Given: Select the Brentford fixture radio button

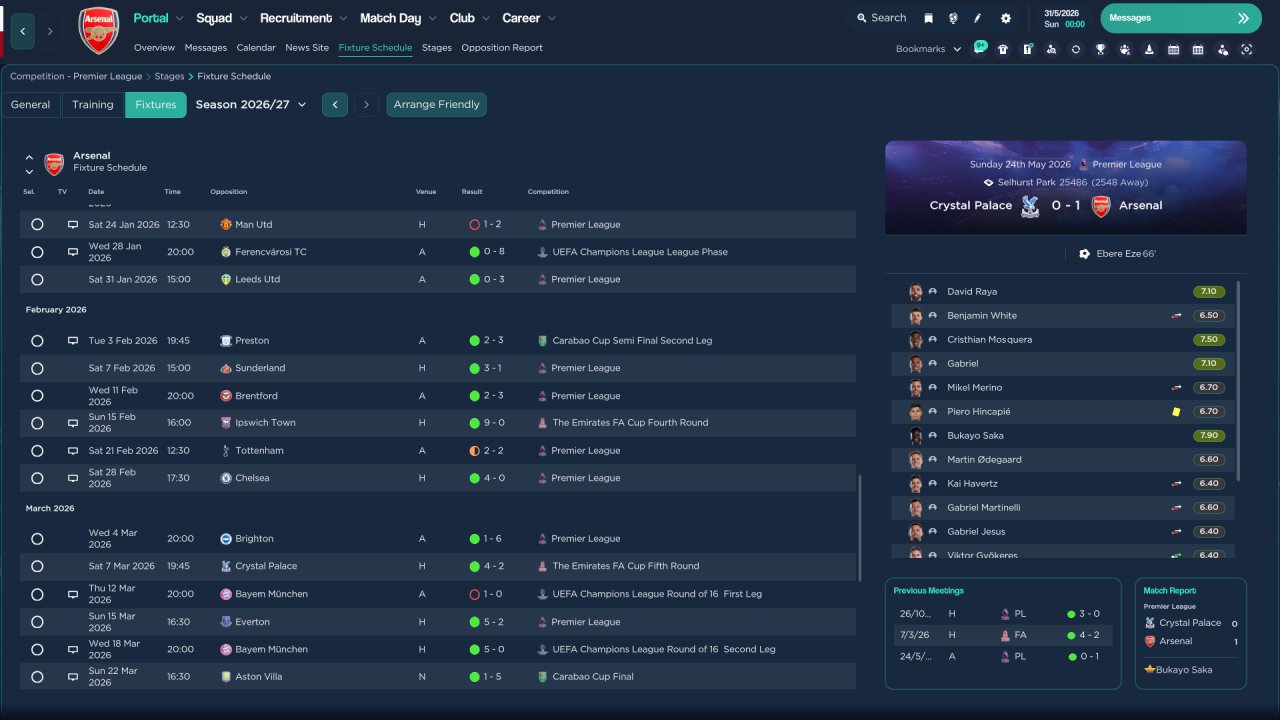Looking at the screenshot, I should 37,396.
